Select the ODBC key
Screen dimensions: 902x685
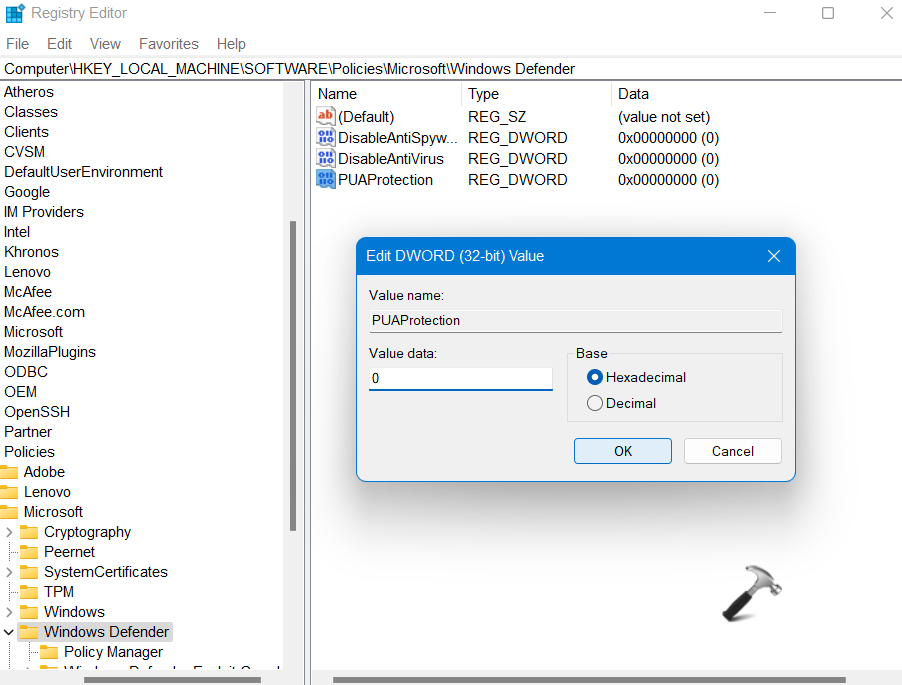click(26, 372)
